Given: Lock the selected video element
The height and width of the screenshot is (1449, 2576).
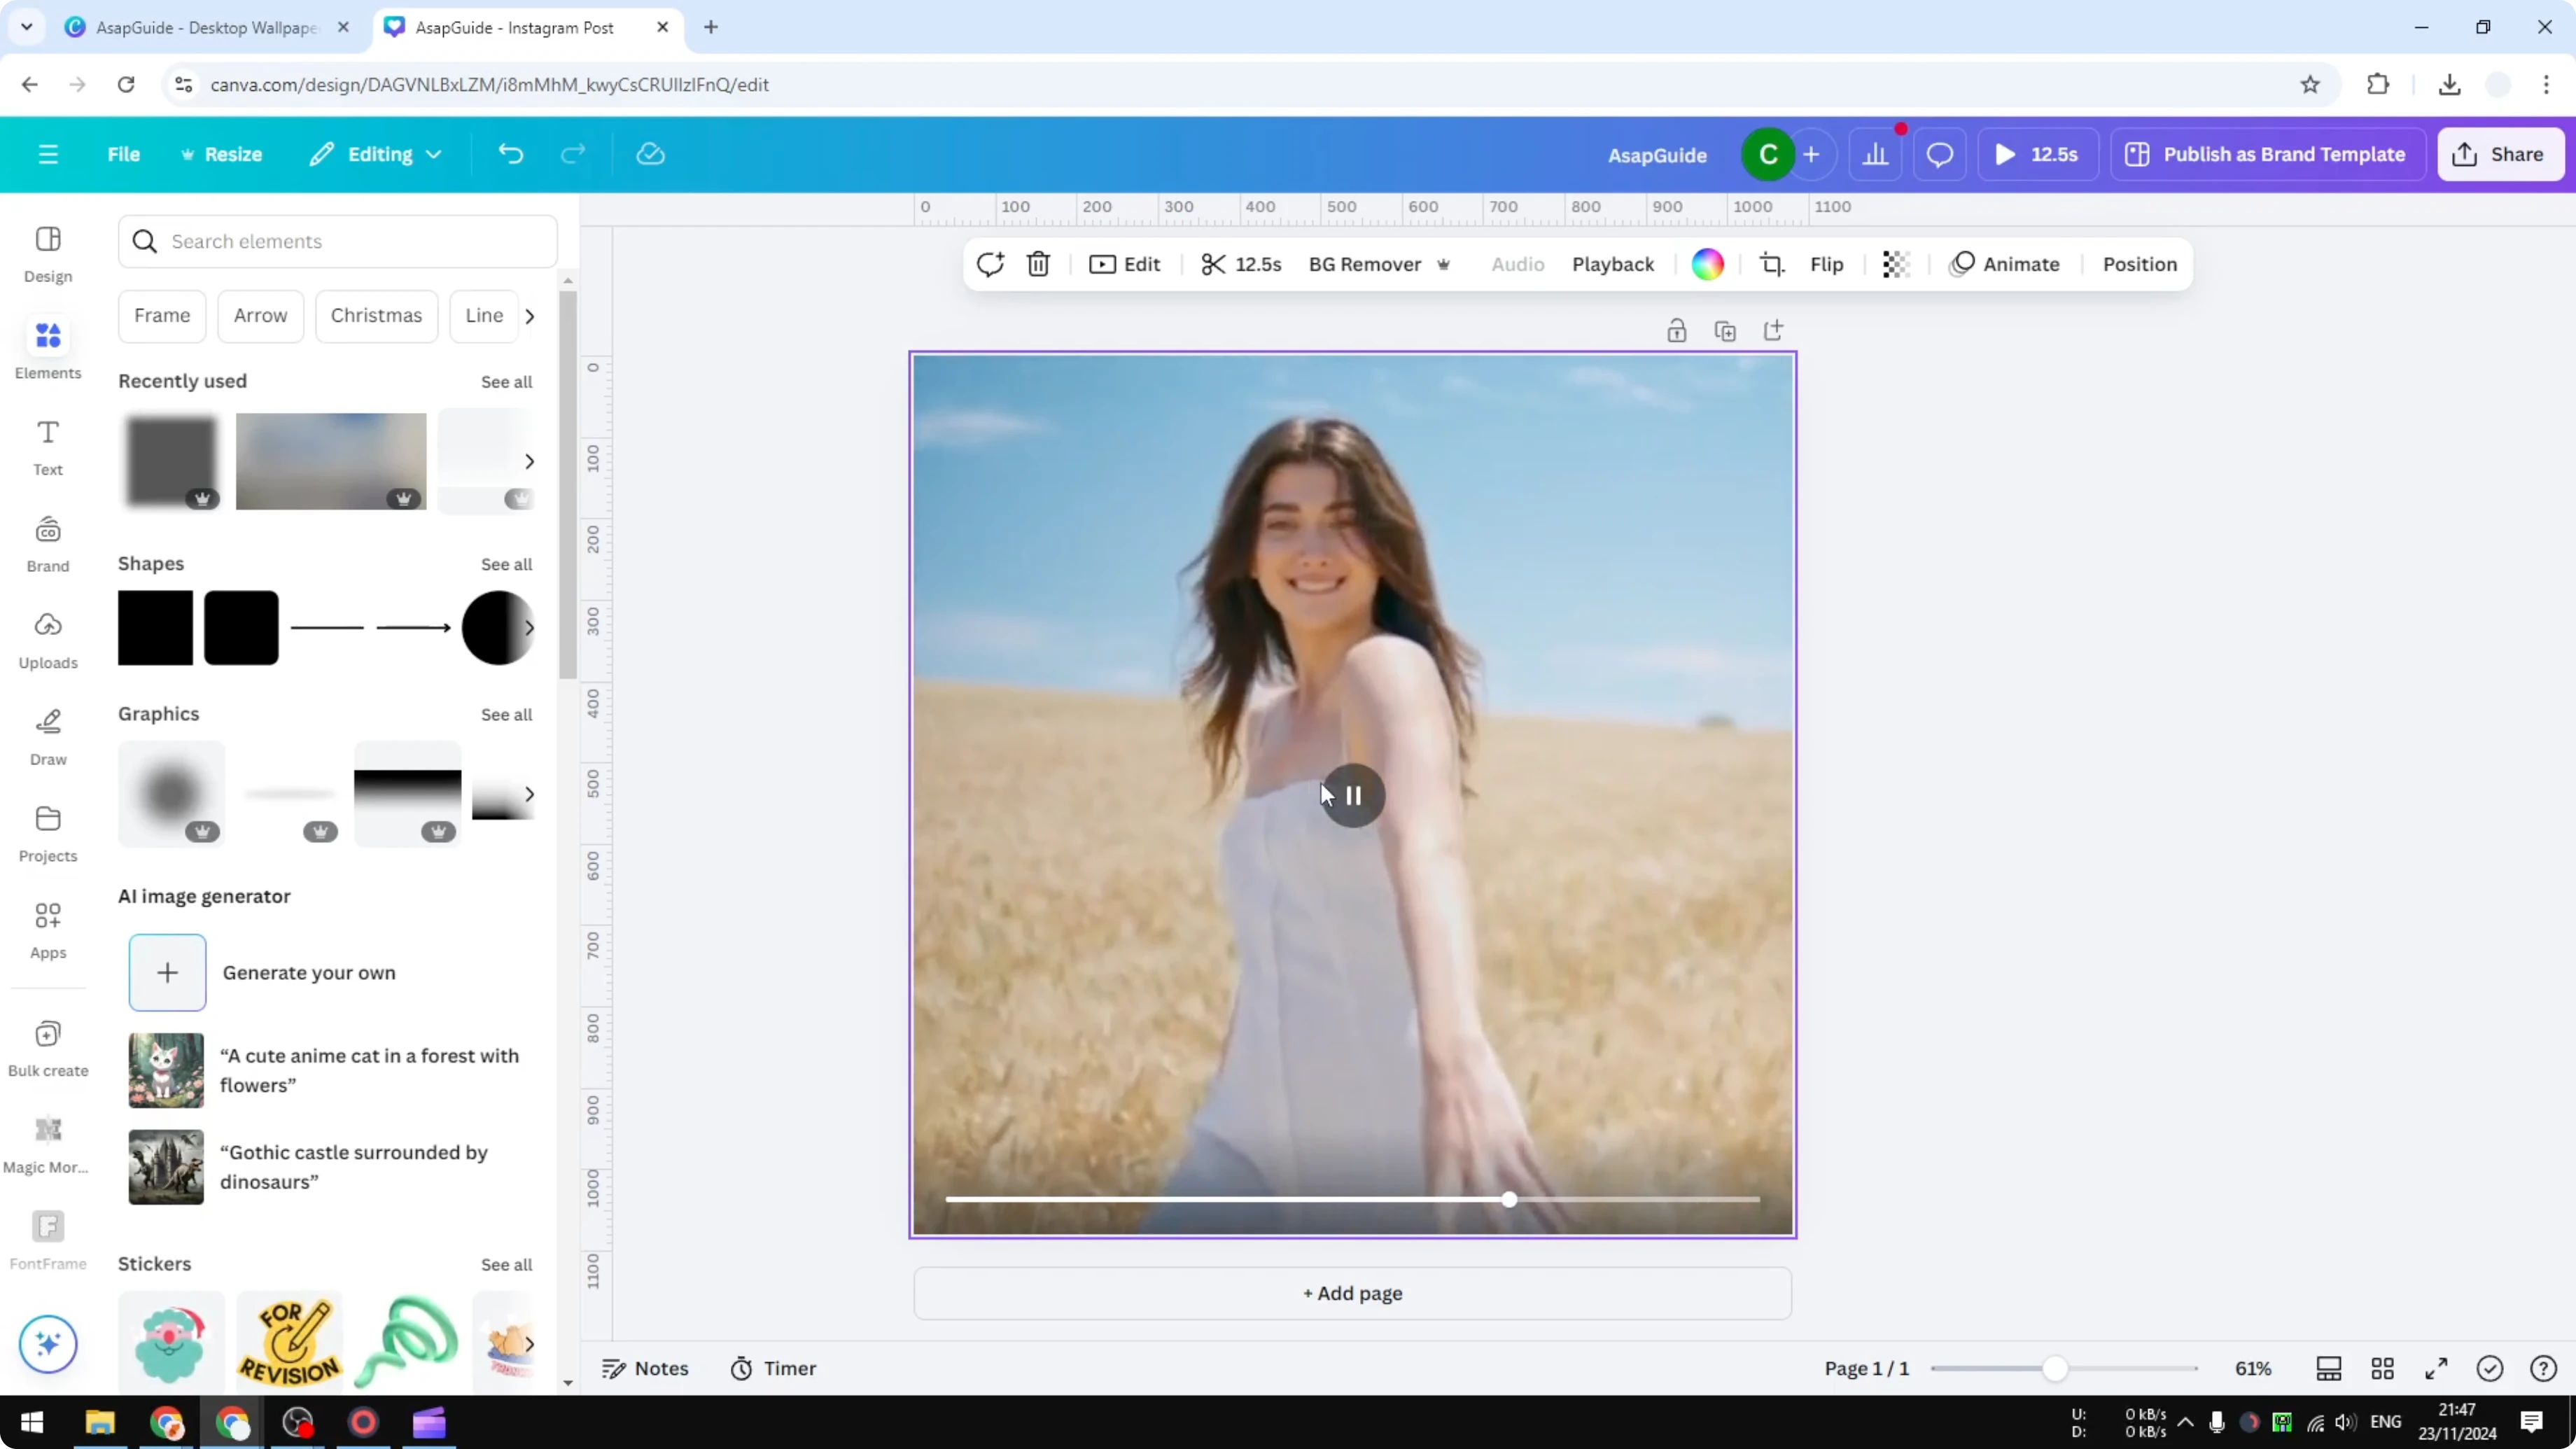Looking at the screenshot, I should tap(1677, 330).
